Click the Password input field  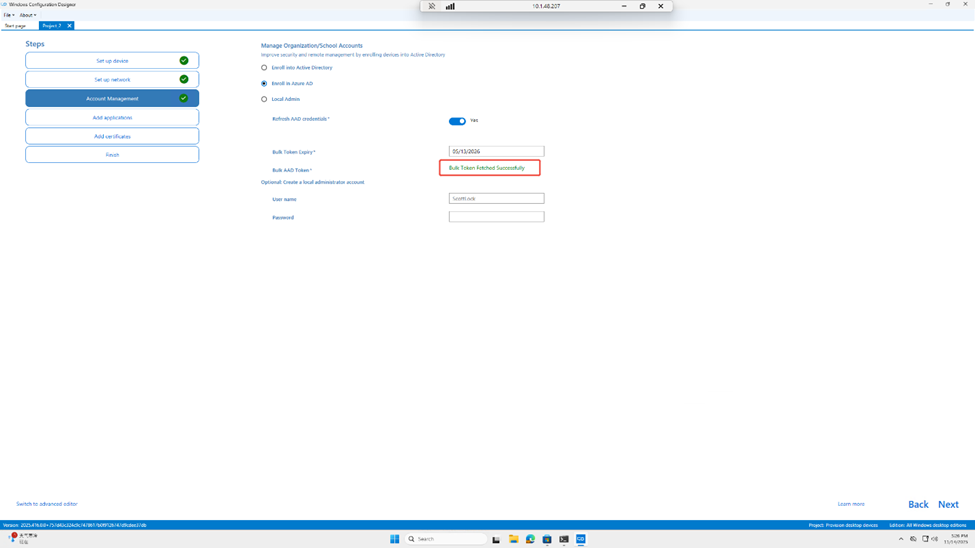point(496,216)
